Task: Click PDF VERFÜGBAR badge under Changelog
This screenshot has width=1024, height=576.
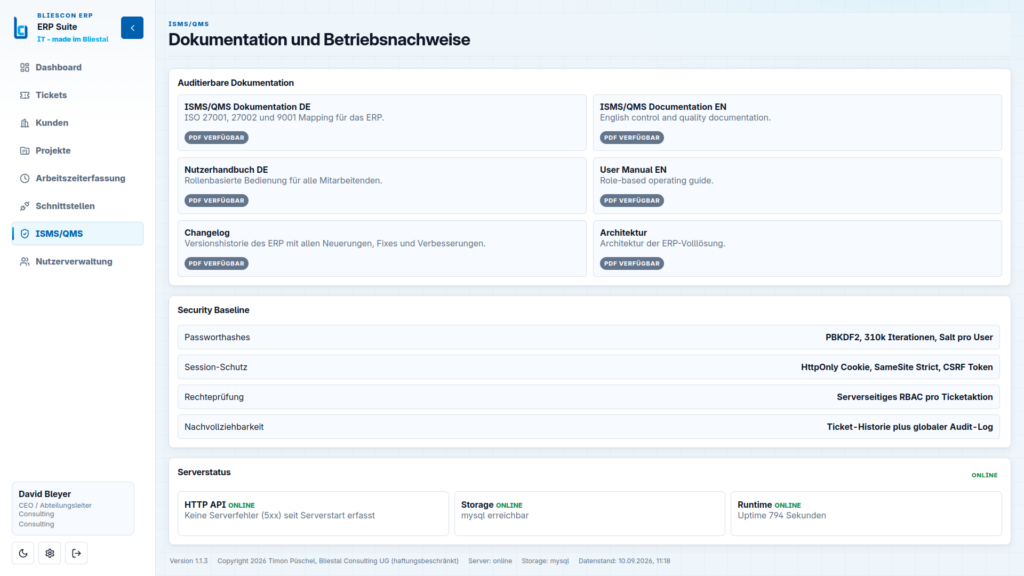Action: click(x=216, y=263)
